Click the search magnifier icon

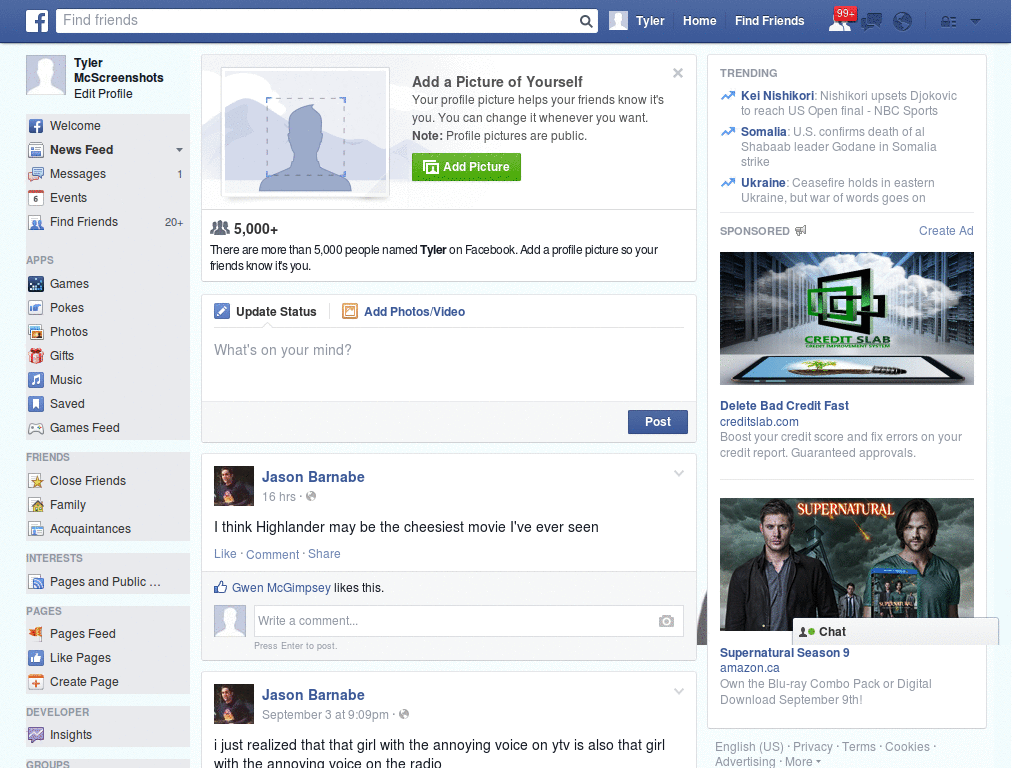(586, 21)
